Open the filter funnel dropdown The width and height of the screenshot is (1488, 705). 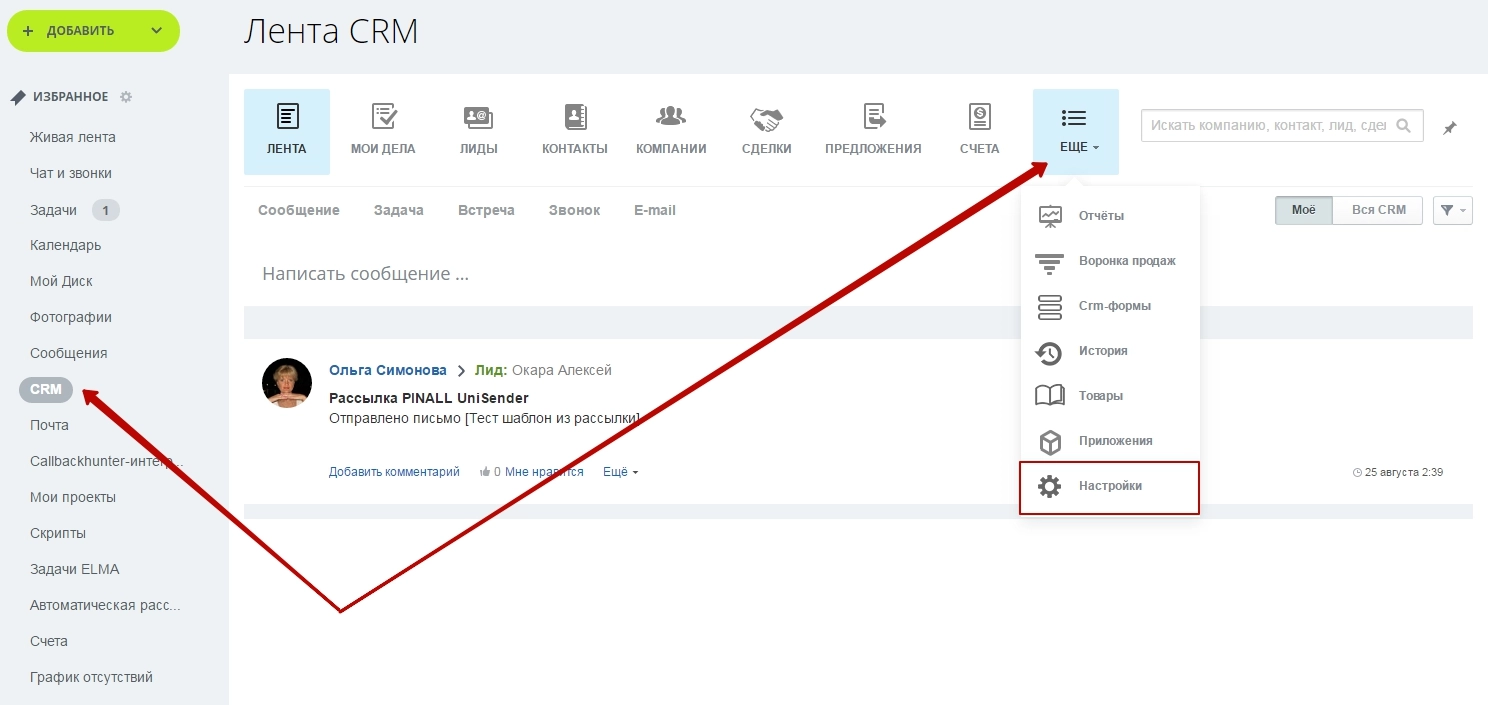pos(1452,210)
